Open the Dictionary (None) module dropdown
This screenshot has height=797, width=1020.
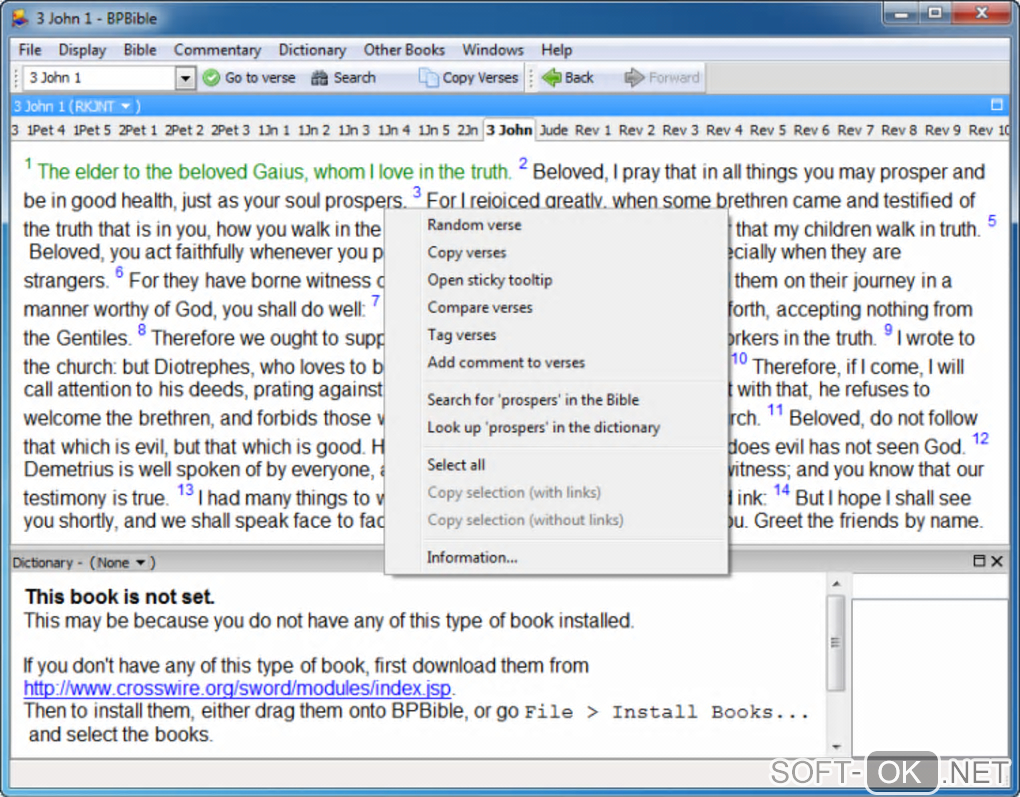click(x=141, y=562)
